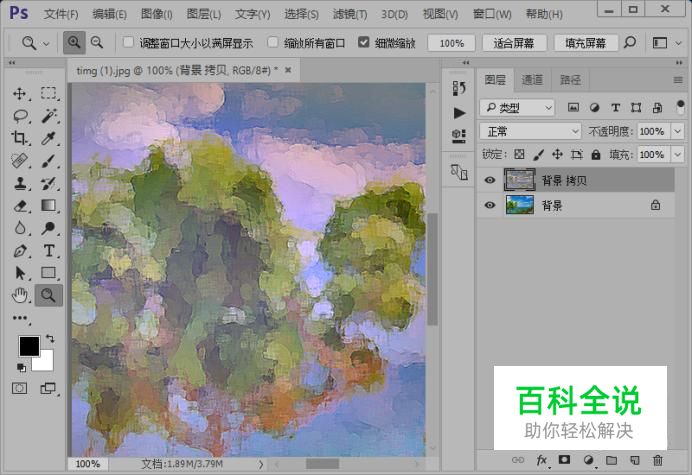Open the 滤镜(T) menu

[350, 14]
